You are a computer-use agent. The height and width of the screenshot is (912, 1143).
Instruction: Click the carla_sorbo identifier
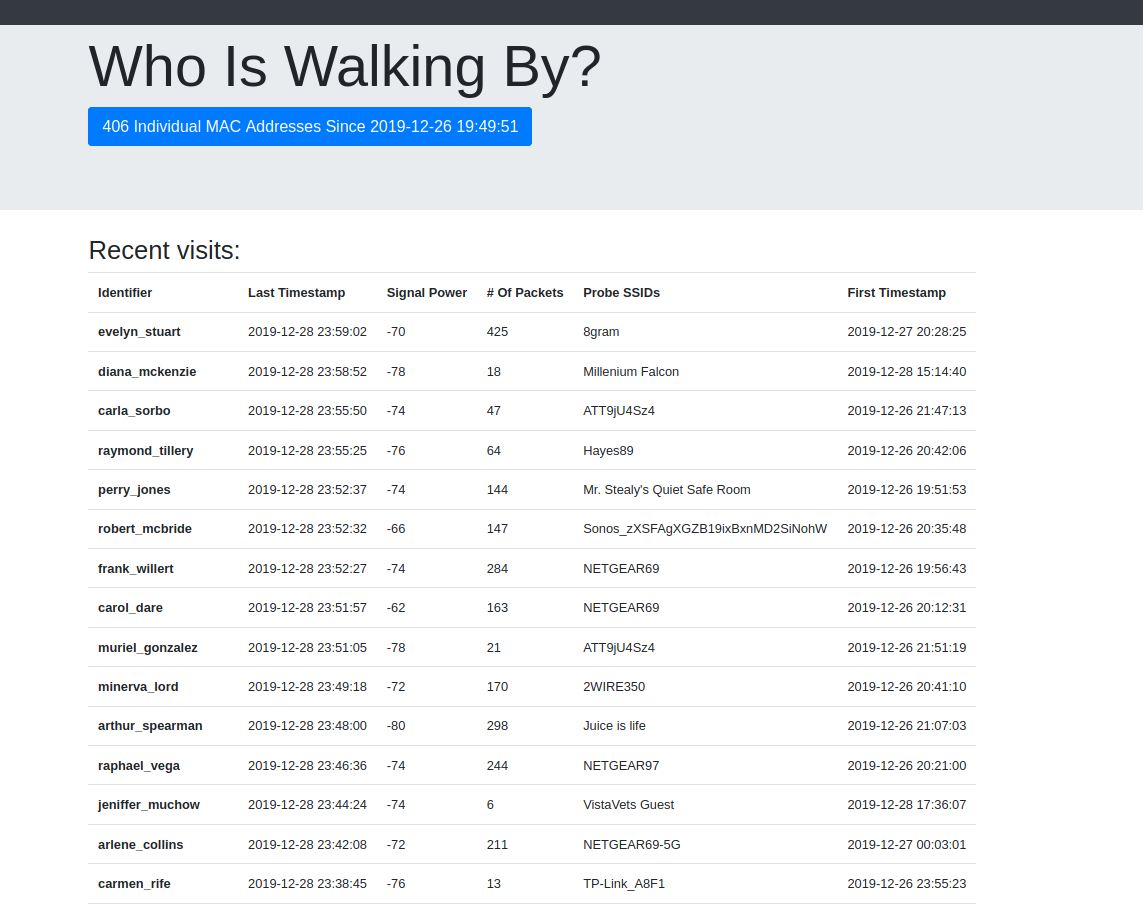[134, 410]
